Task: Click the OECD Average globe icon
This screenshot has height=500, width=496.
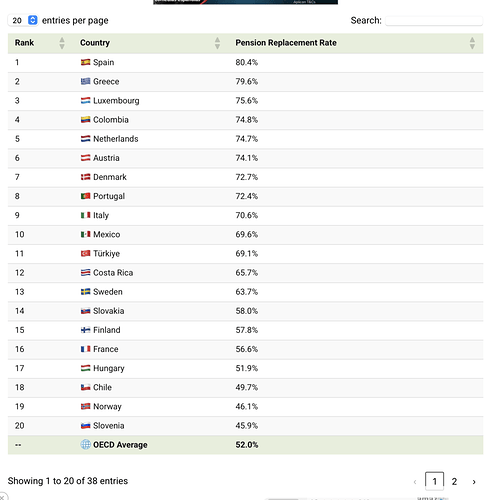Action: 85,444
